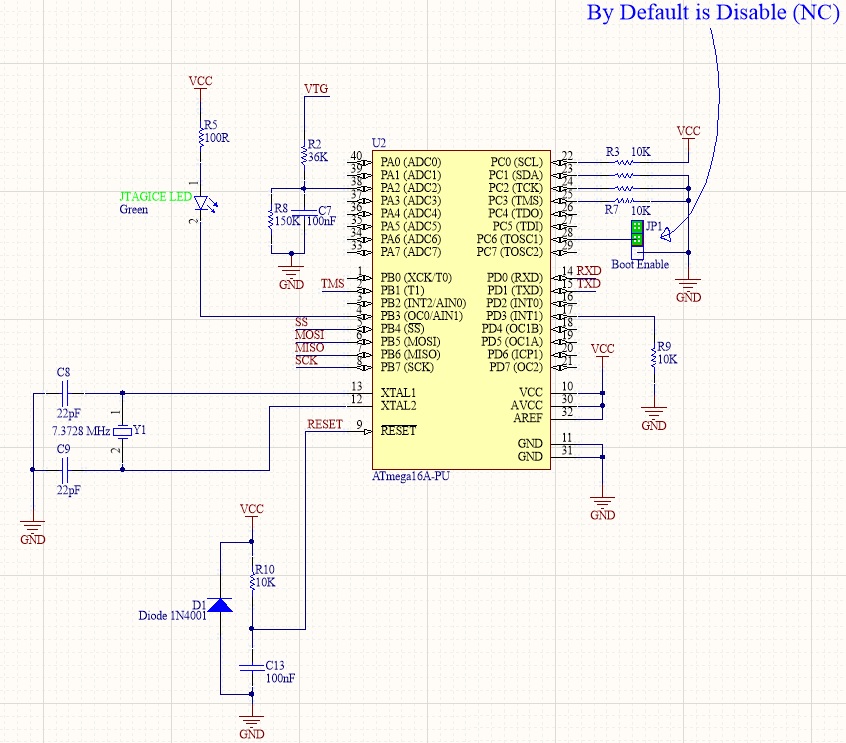The width and height of the screenshot is (846, 743).
Task: Select the GND symbol below the JP1 jumper
Action: pyautogui.click(x=688, y=287)
